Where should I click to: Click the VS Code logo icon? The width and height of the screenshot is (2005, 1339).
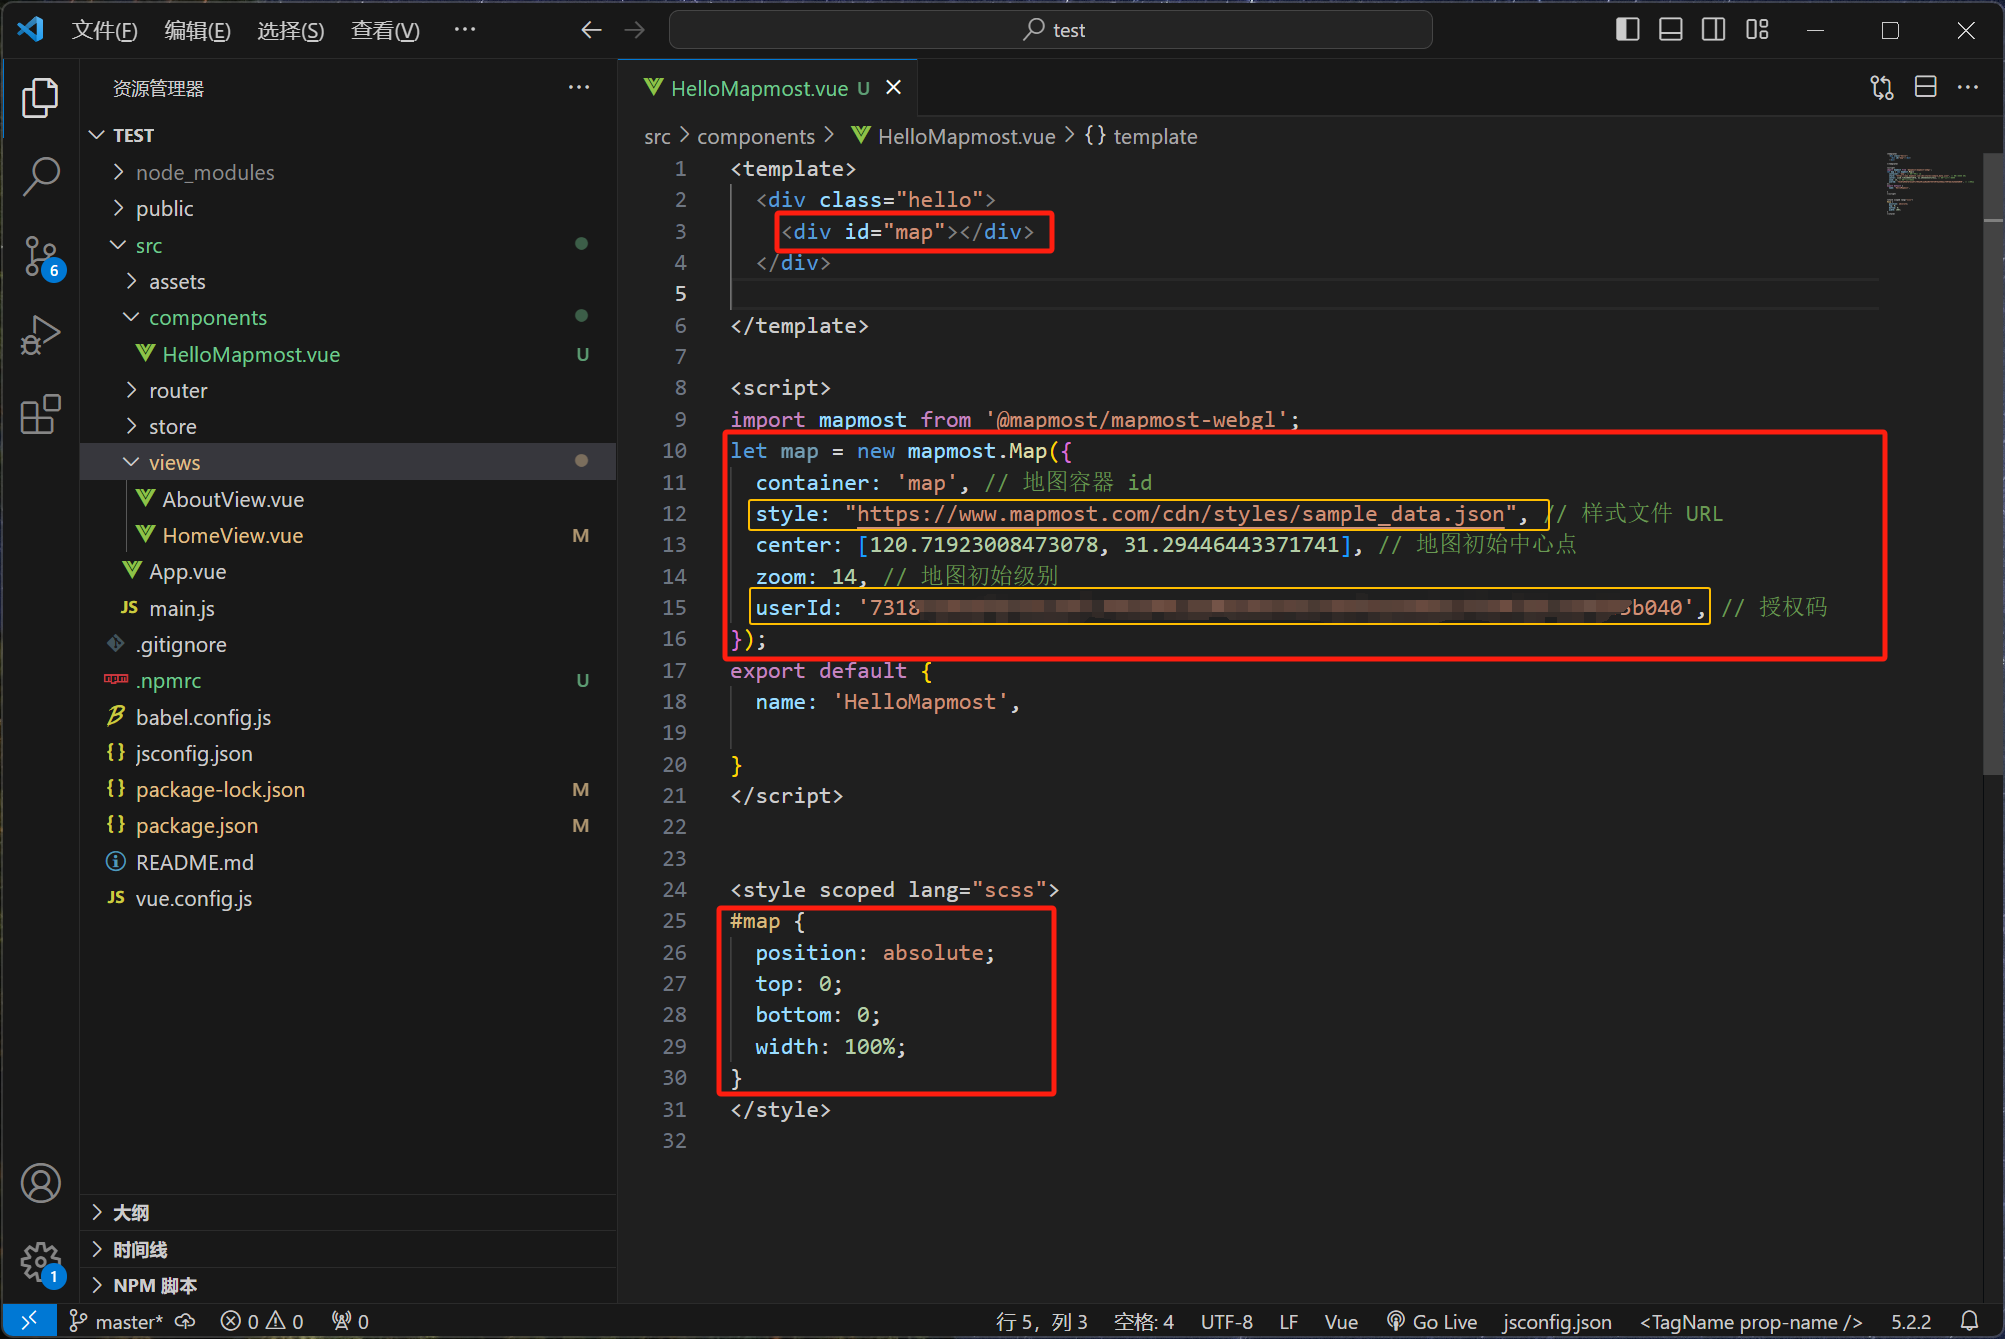click(x=31, y=29)
